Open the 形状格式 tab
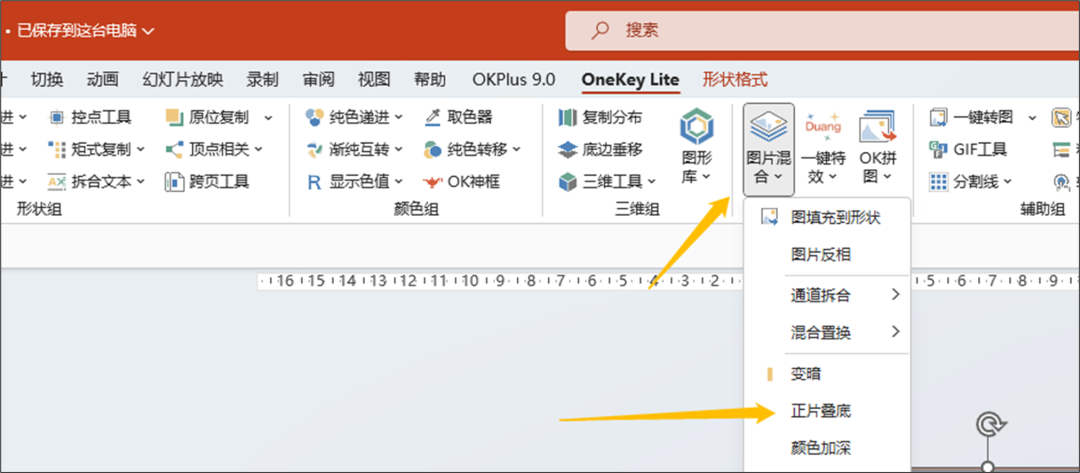Screen dimensions: 1080x473 735,80
